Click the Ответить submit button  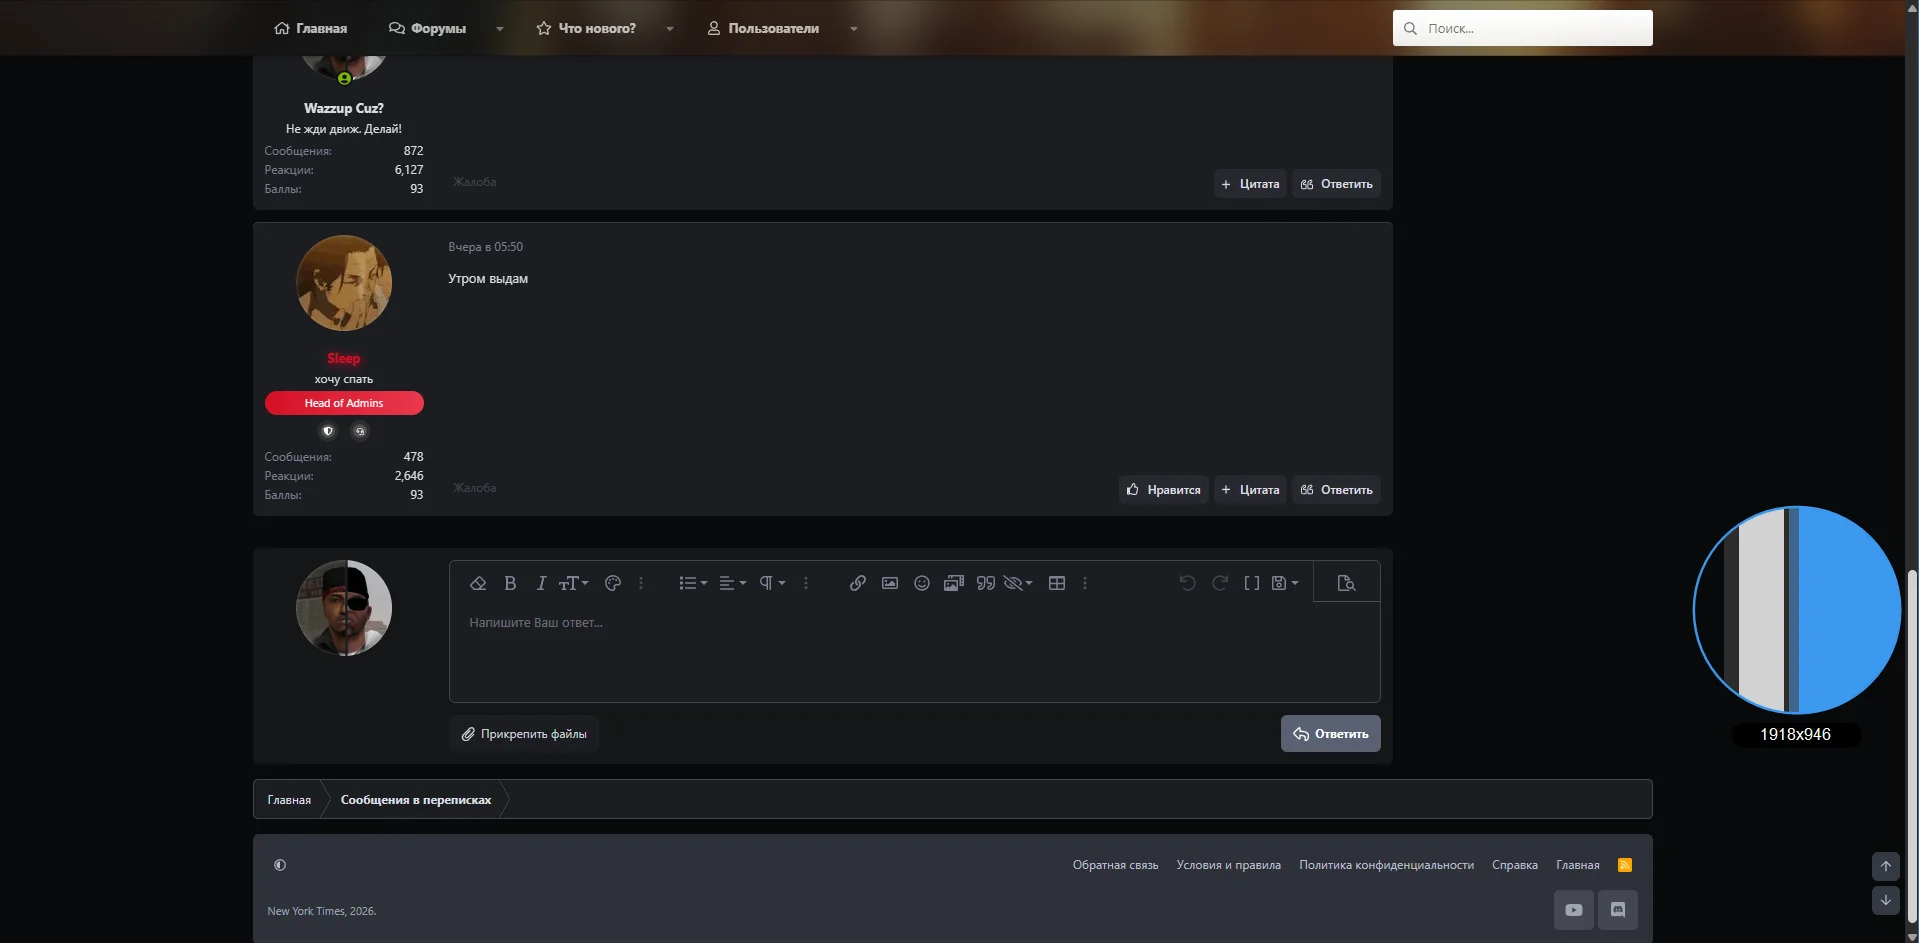click(1331, 734)
